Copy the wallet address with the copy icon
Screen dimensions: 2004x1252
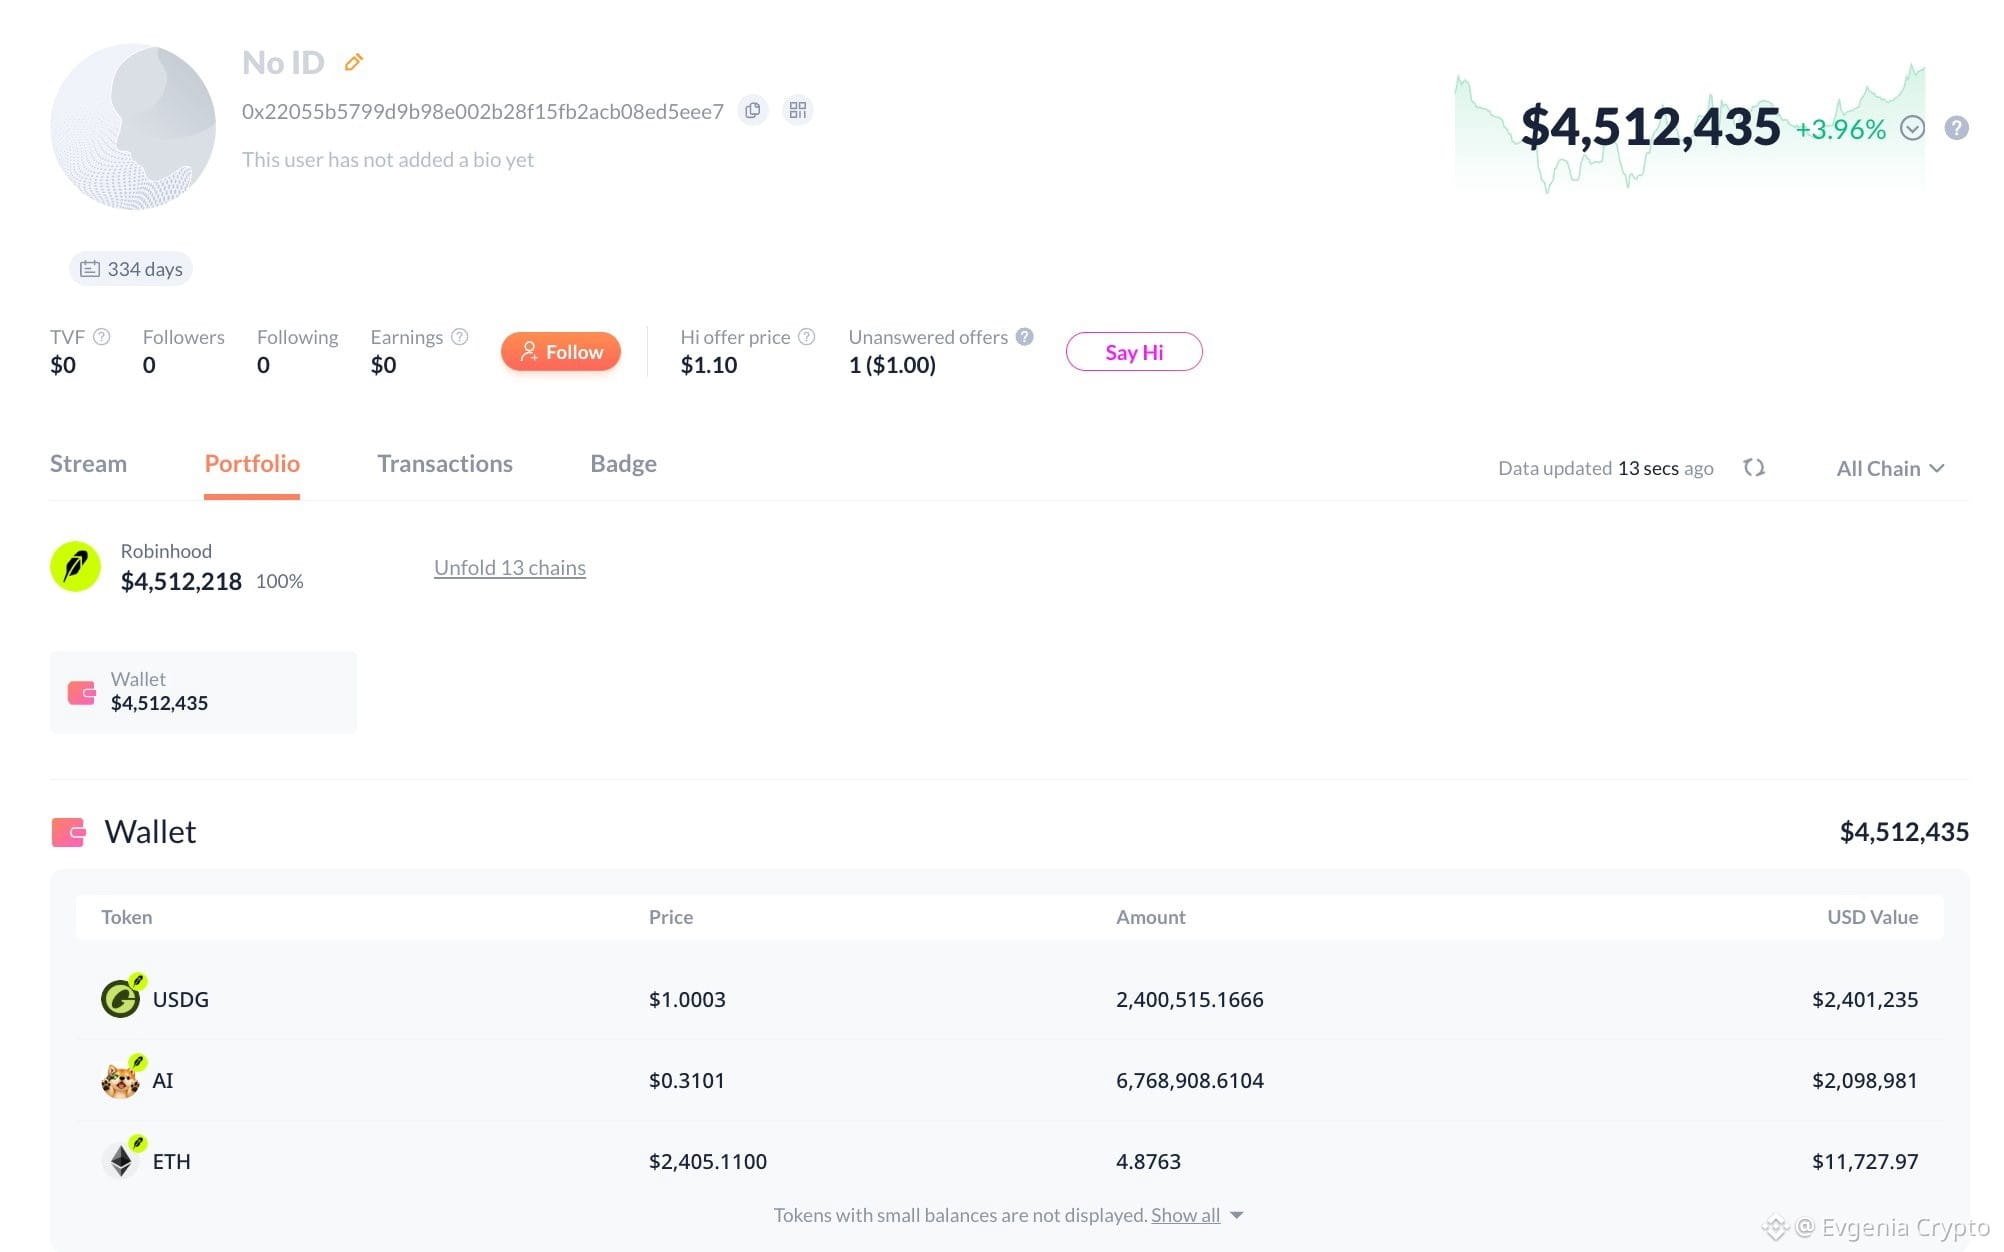click(753, 110)
